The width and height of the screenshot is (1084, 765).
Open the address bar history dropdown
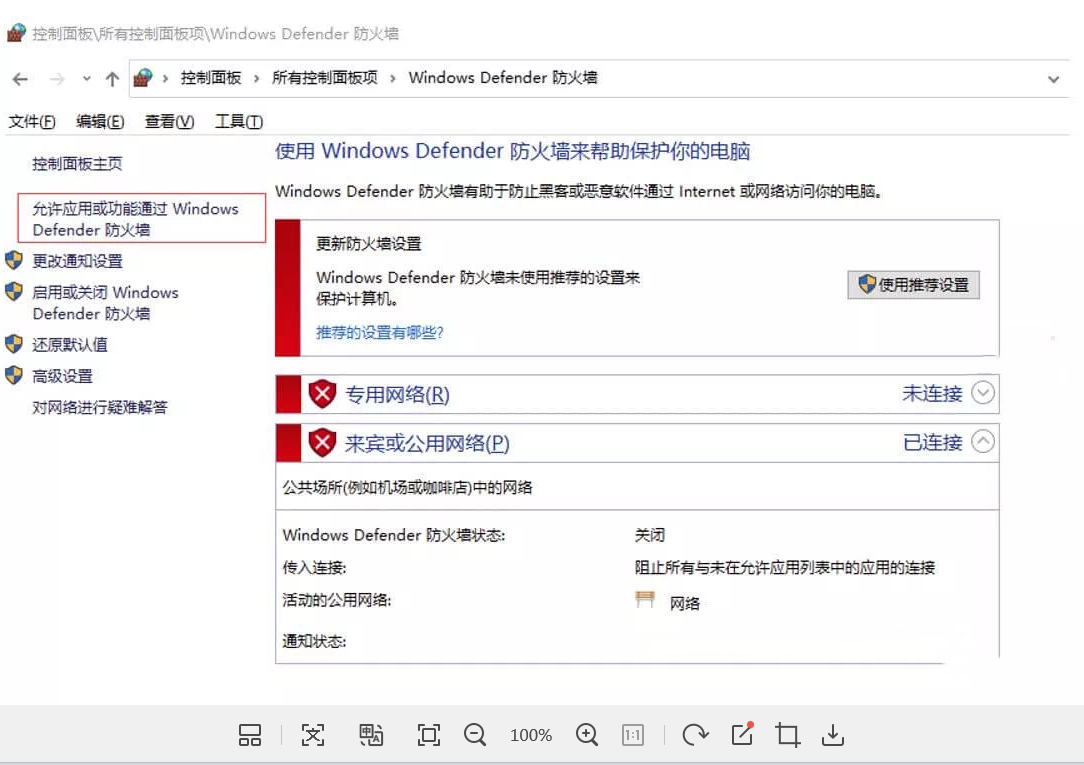pyautogui.click(x=1053, y=79)
